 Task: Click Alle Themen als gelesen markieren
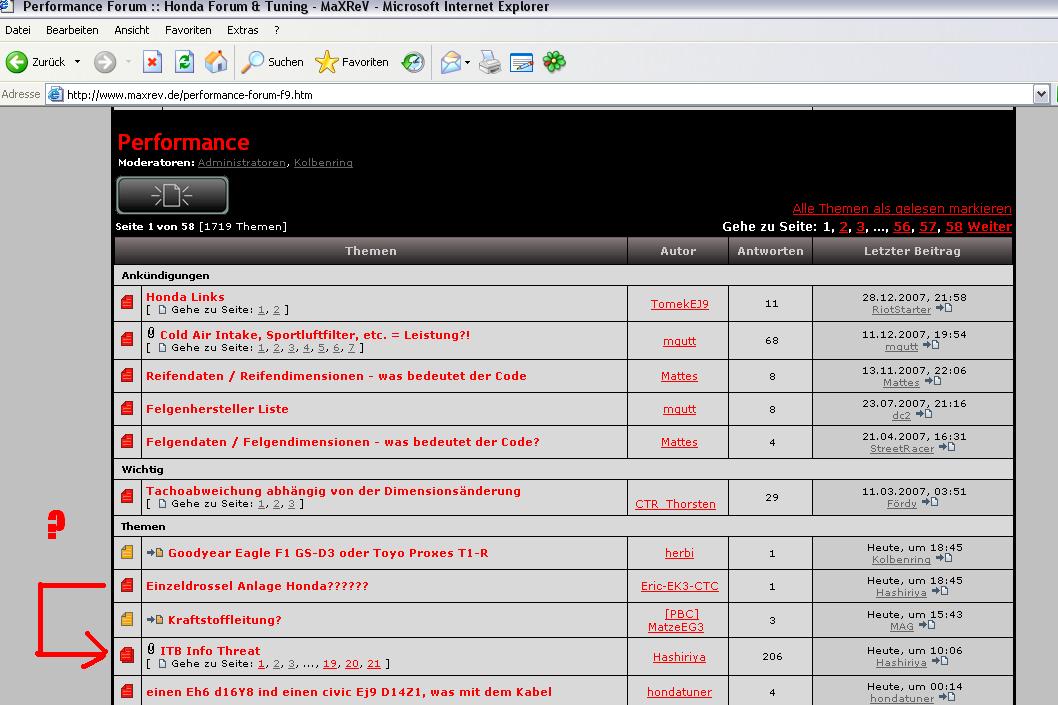[902, 208]
